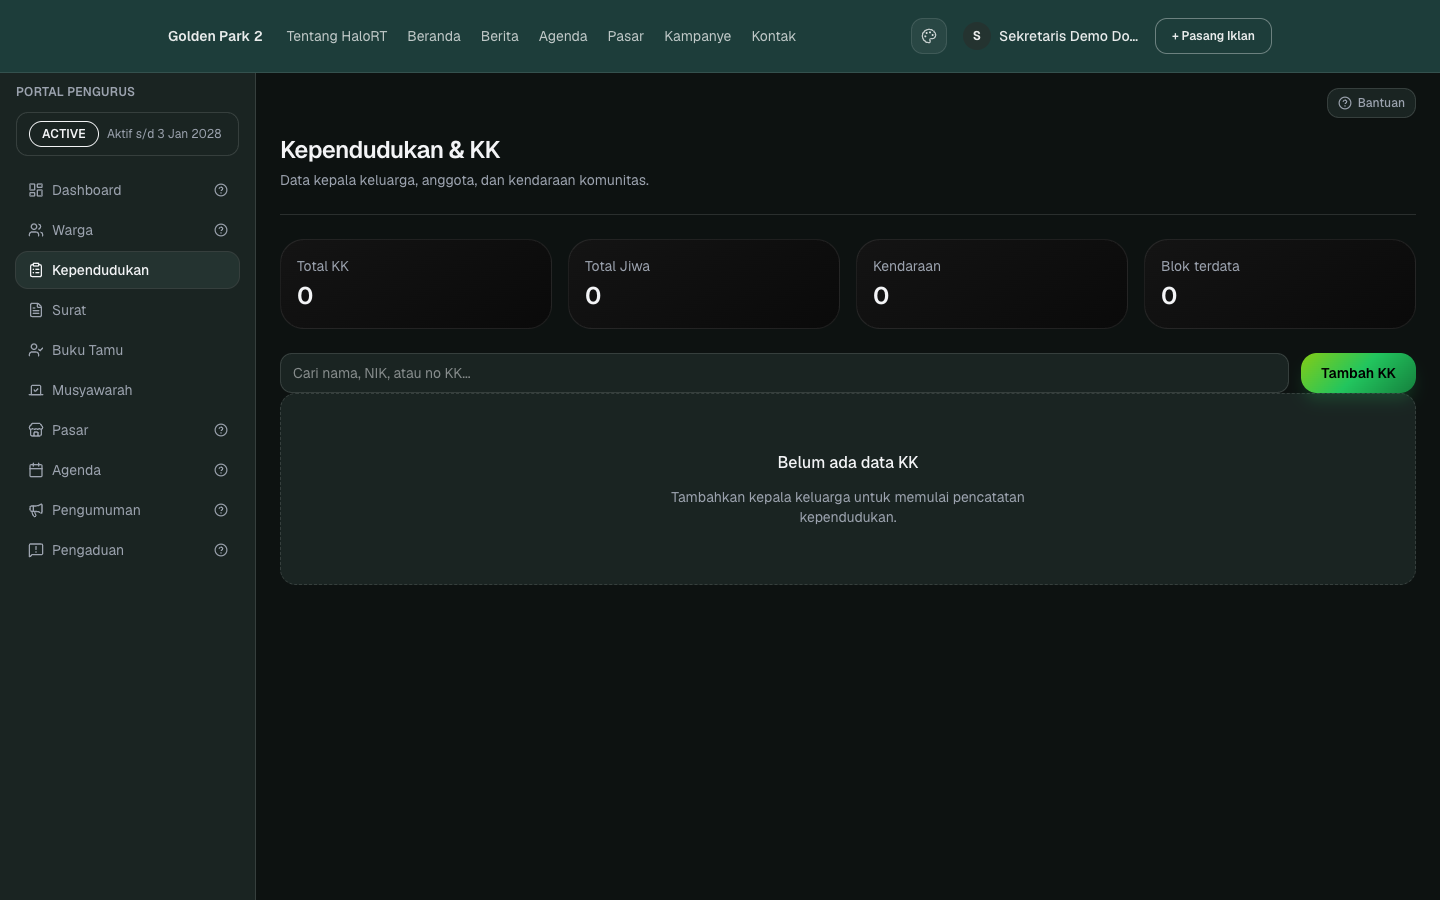Image resolution: width=1440 pixels, height=900 pixels.
Task: Click the Pasar store icon in sidebar
Action: click(36, 430)
